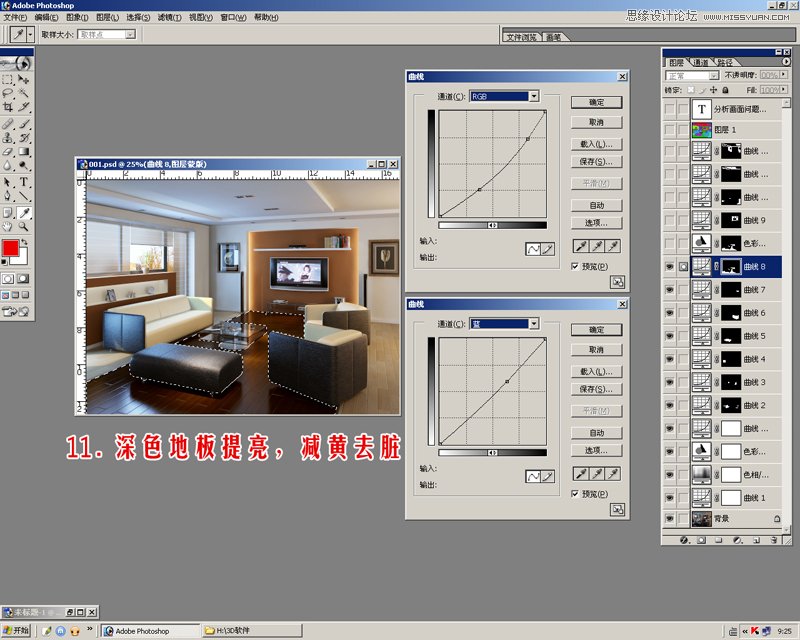Image resolution: width=800 pixels, height=640 pixels.
Task: Select the Pen tool
Action: (8, 195)
